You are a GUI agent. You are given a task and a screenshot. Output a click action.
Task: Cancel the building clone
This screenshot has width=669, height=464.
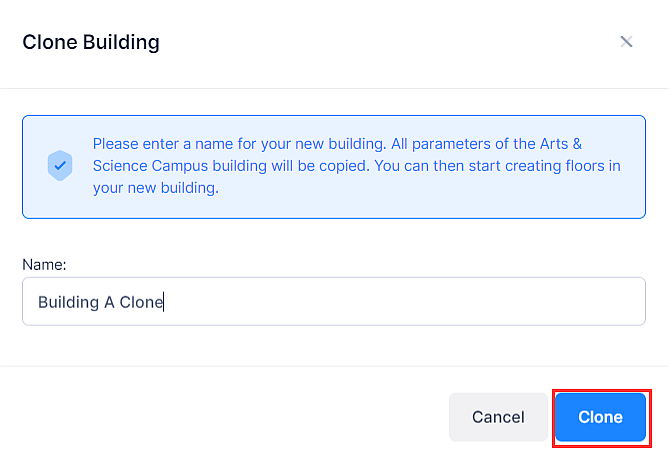pos(498,417)
